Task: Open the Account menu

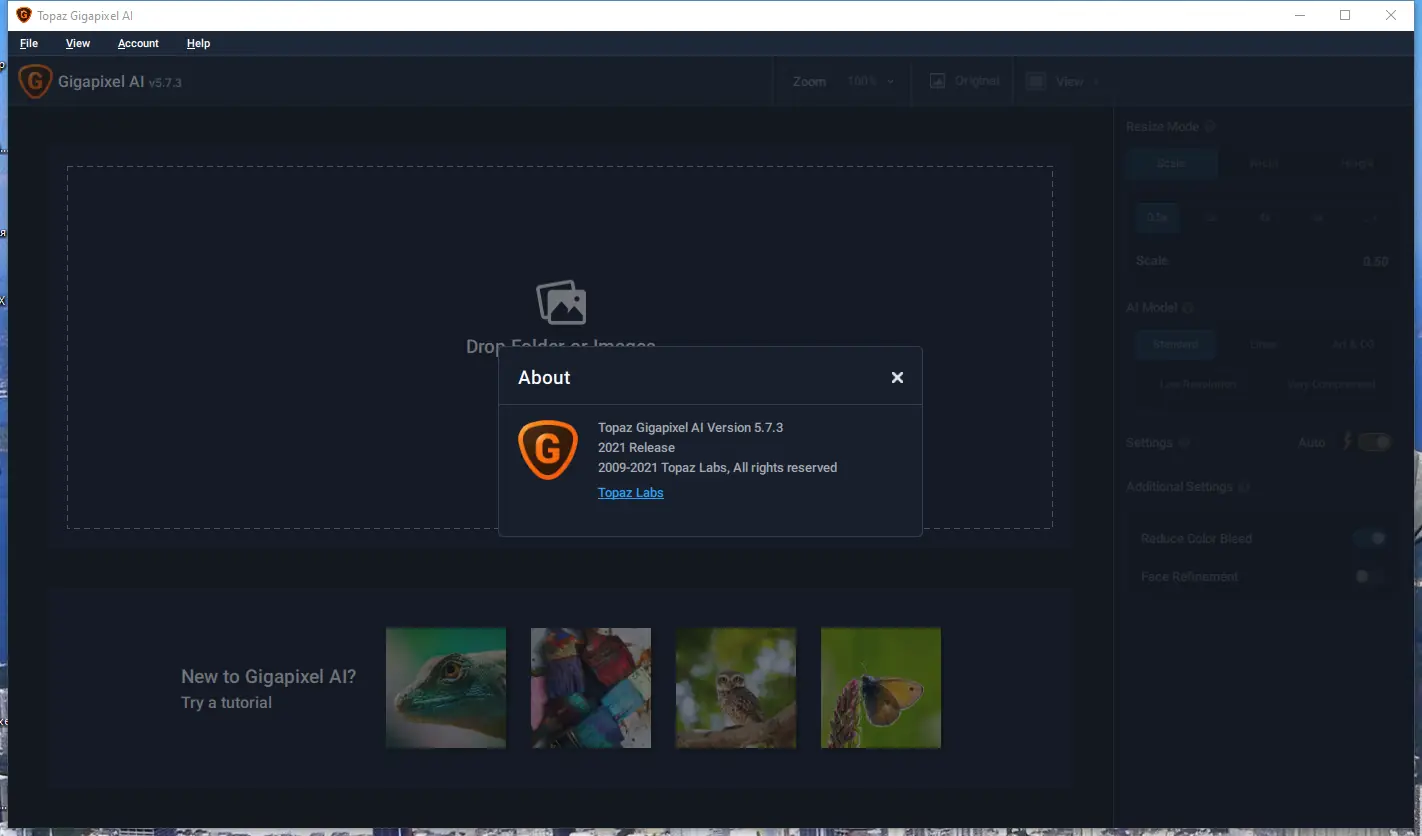Action: [x=138, y=43]
